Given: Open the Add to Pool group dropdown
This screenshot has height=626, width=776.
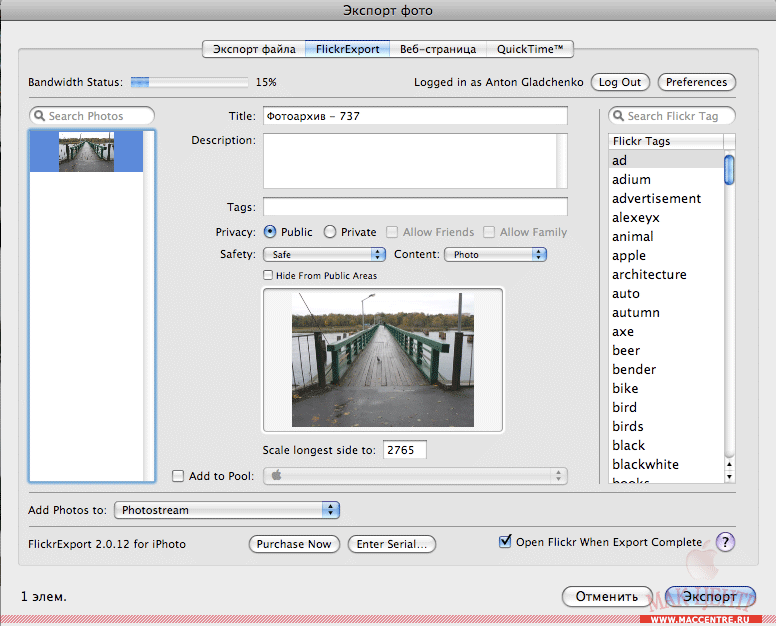Looking at the screenshot, I should click(415, 476).
